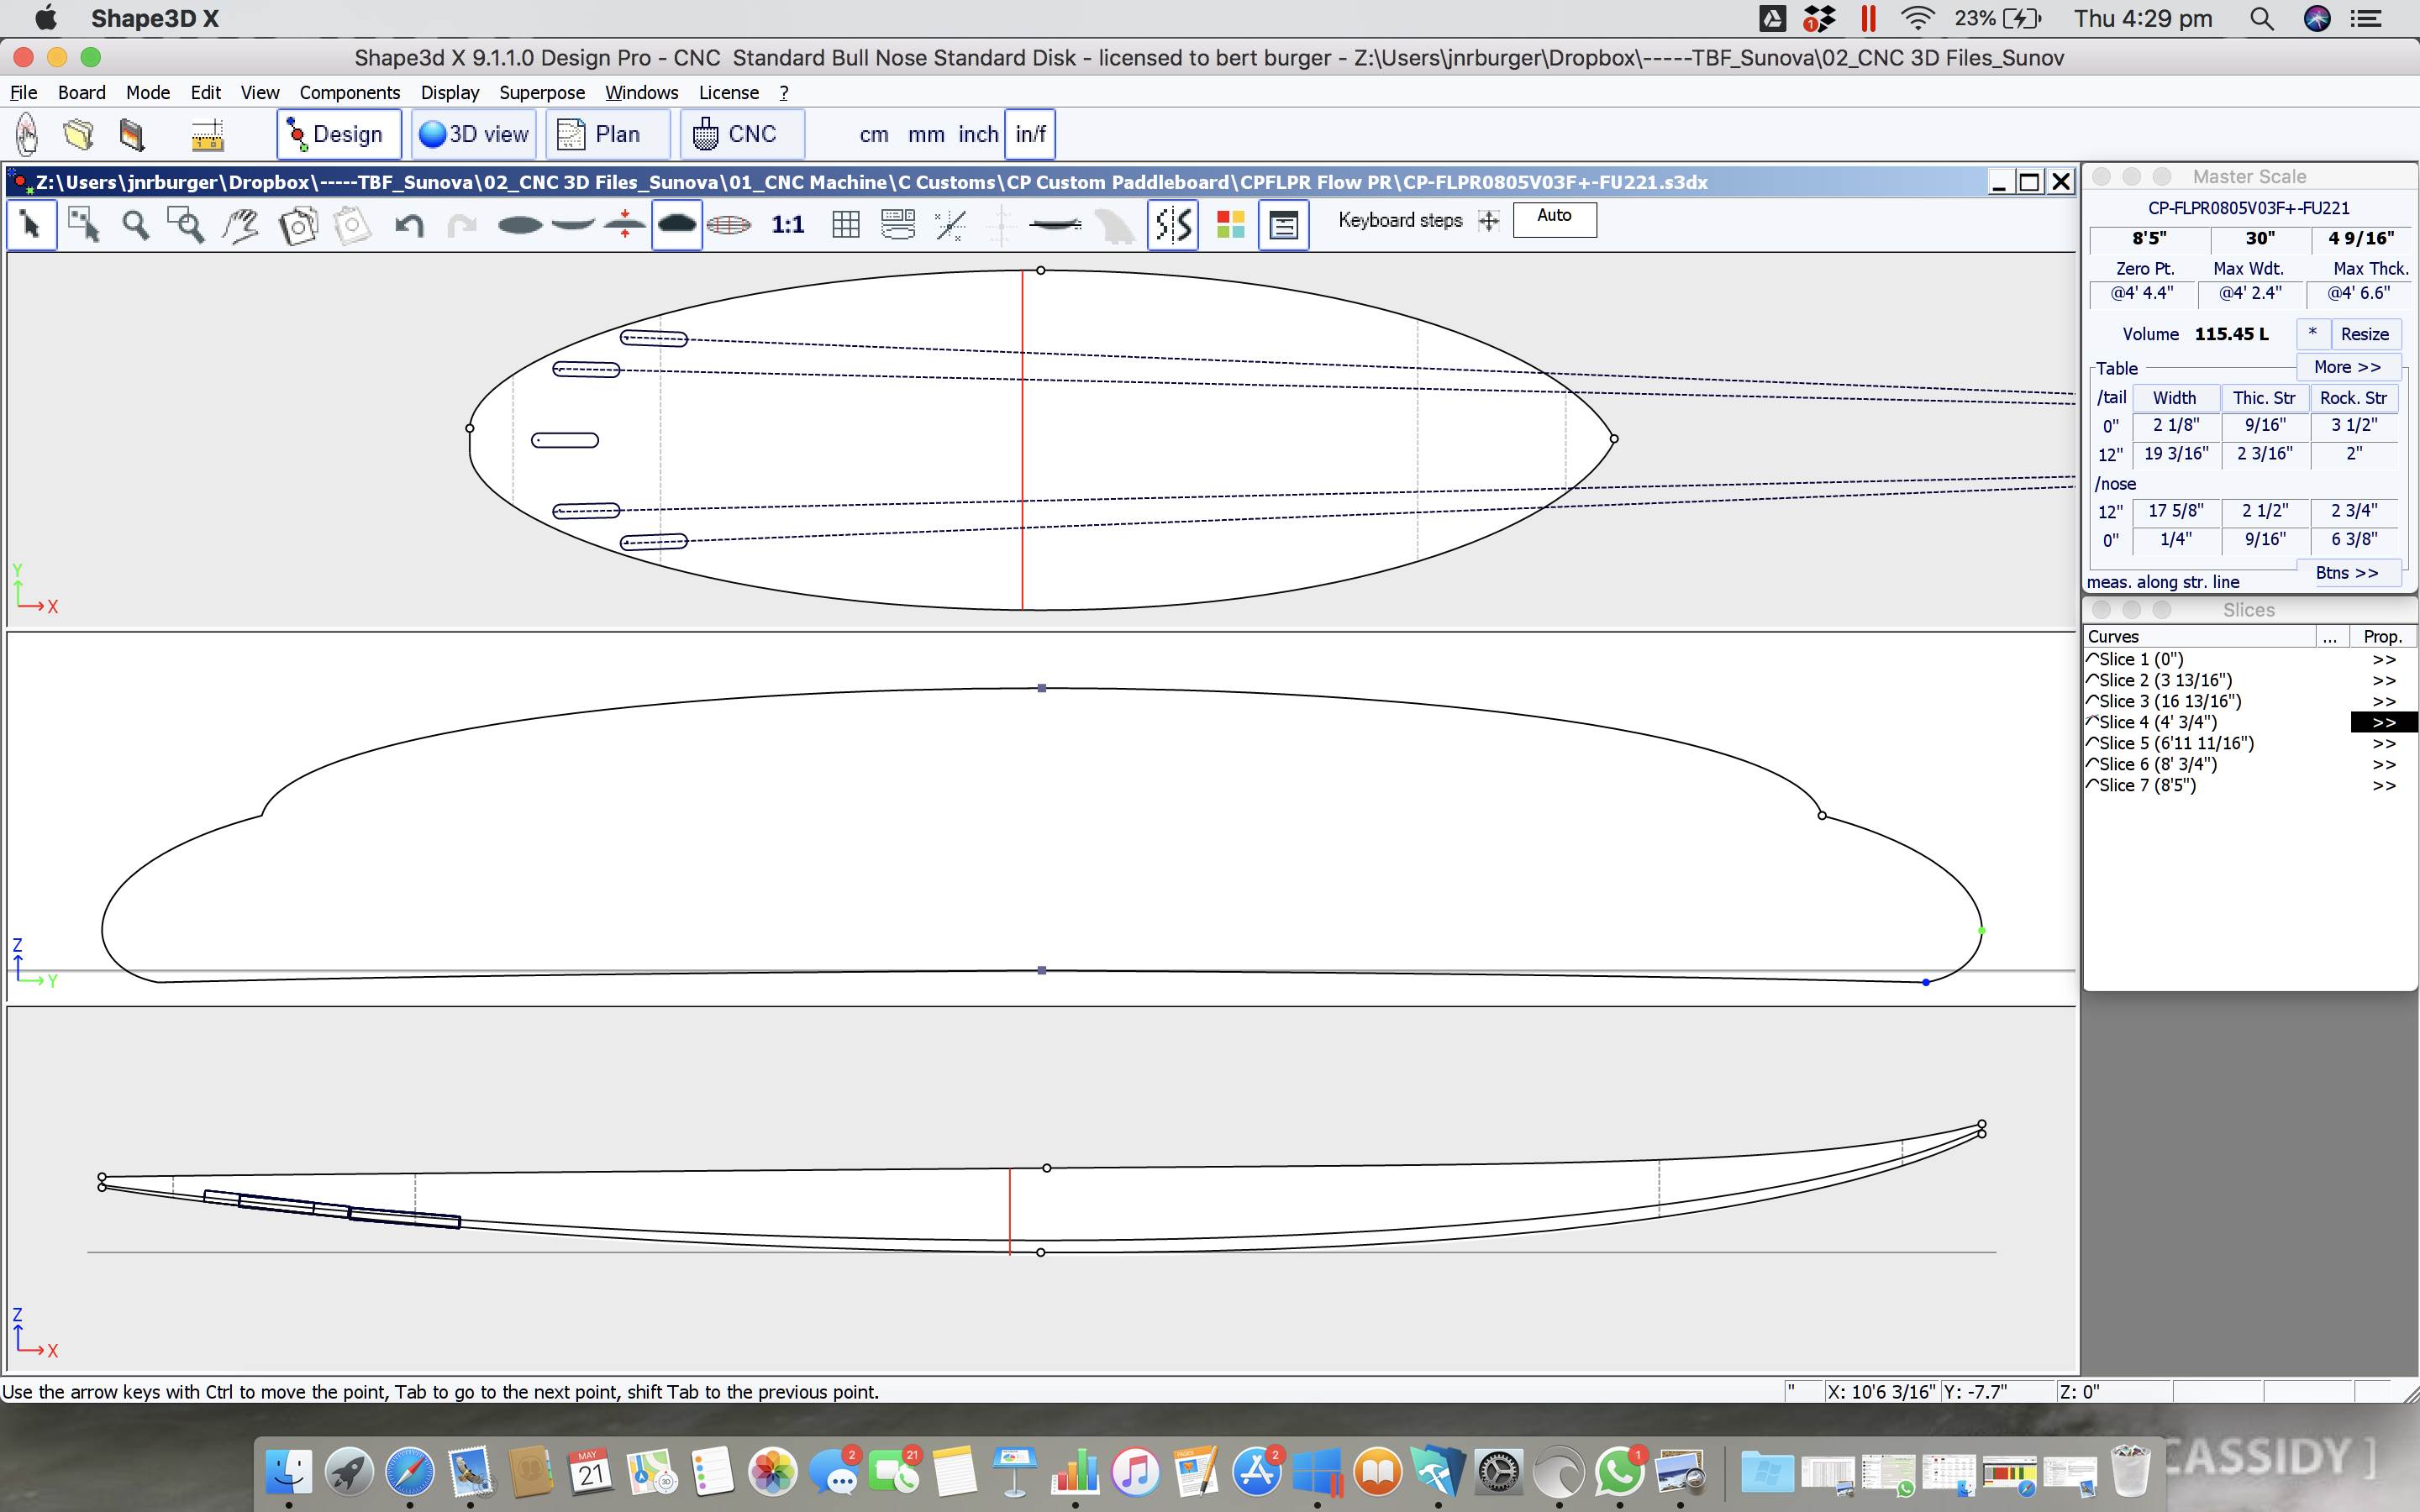This screenshot has height=1512, width=2420.
Task: Switch measurement units to cm
Action: click(872, 133)
